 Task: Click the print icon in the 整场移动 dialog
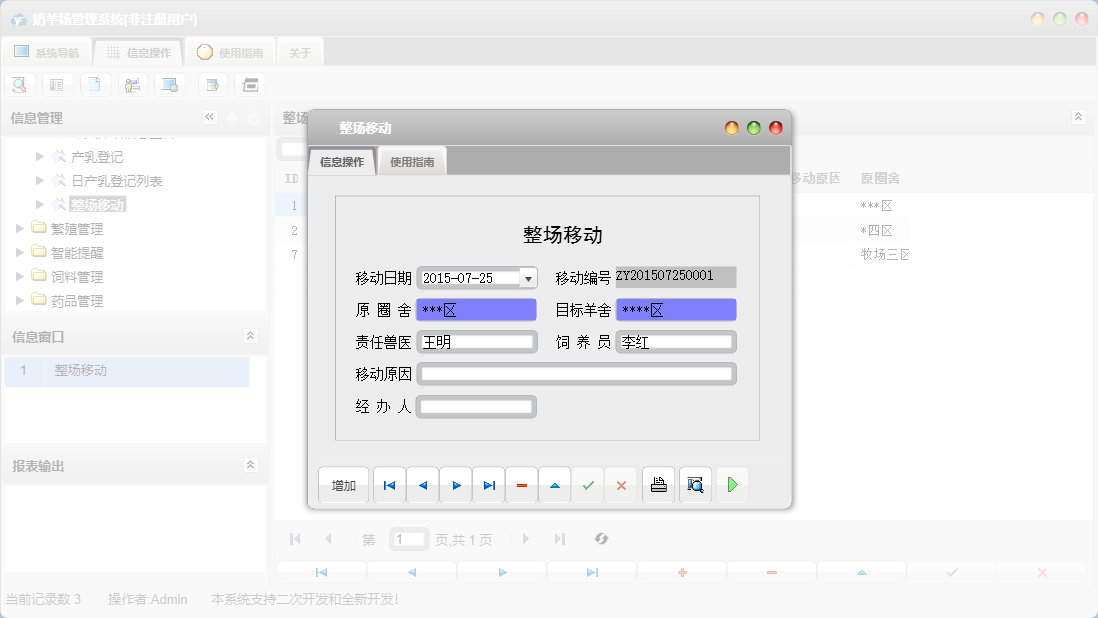pyautogui.click(x=658, y=484)
